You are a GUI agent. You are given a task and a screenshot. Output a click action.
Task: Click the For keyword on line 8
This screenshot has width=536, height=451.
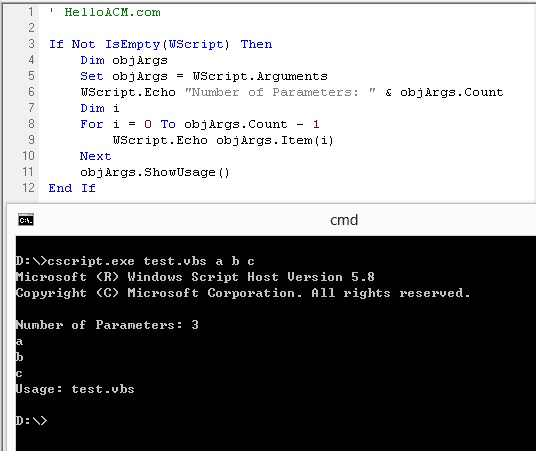pyautogui.click(x=92, y=124)
